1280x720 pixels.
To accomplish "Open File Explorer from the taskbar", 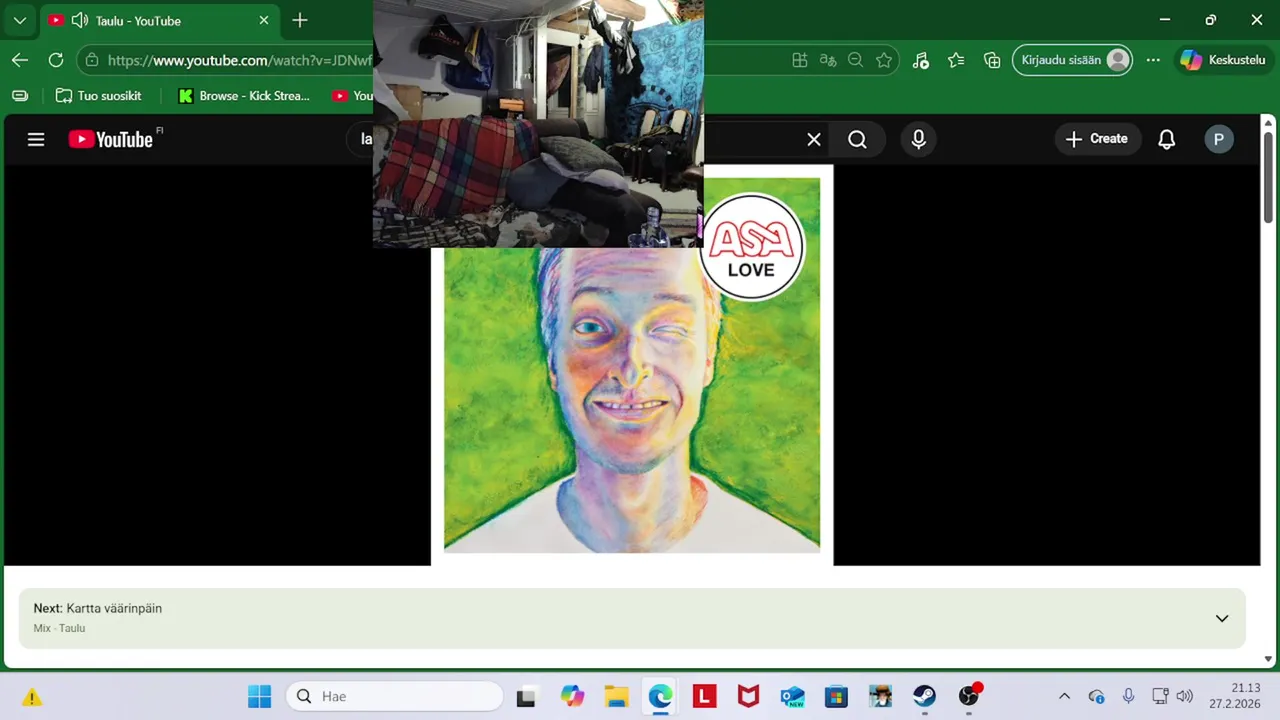I will tap(616, 696).
